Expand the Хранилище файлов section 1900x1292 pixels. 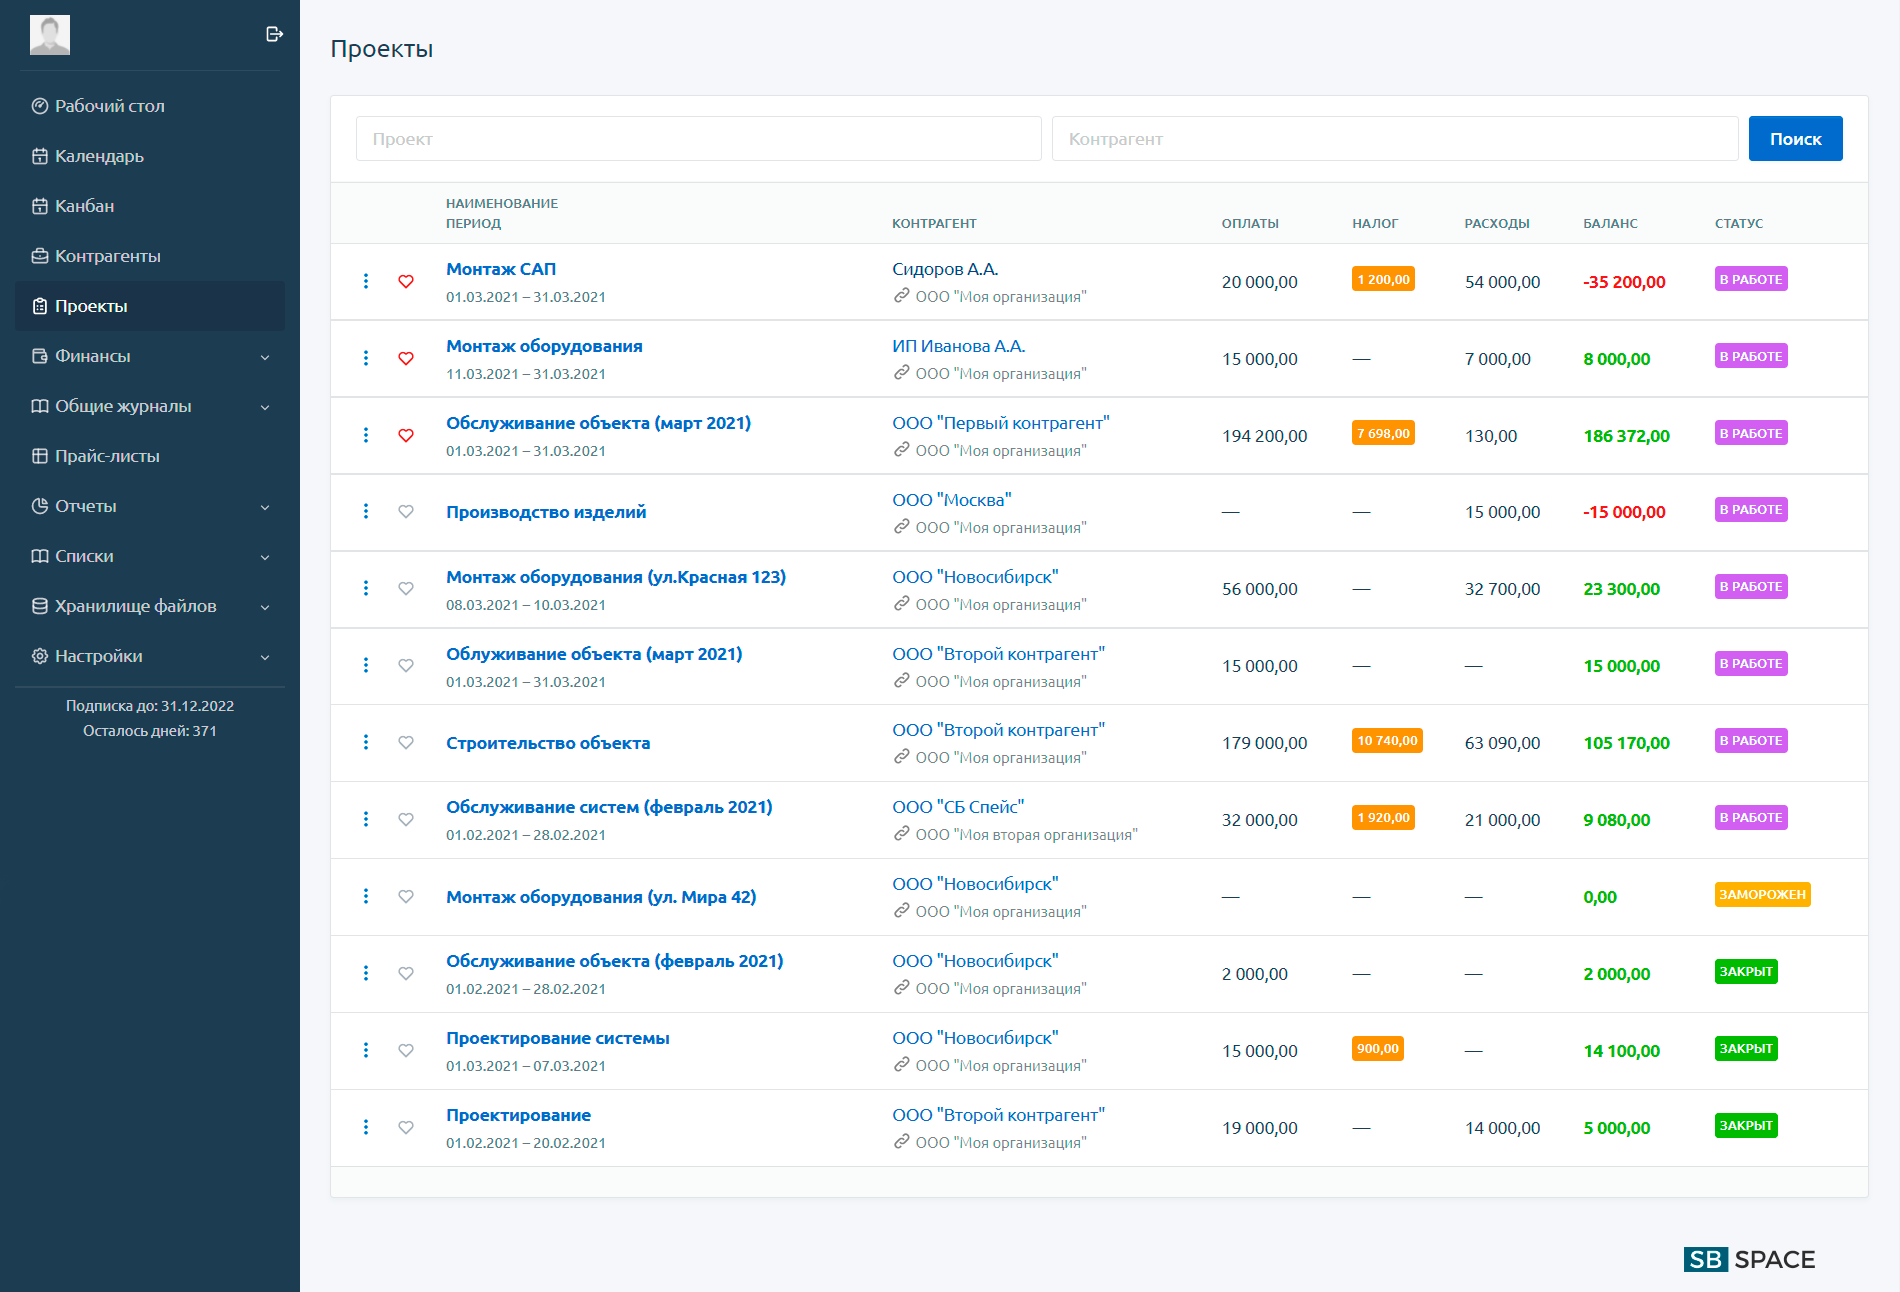(136, 606)
